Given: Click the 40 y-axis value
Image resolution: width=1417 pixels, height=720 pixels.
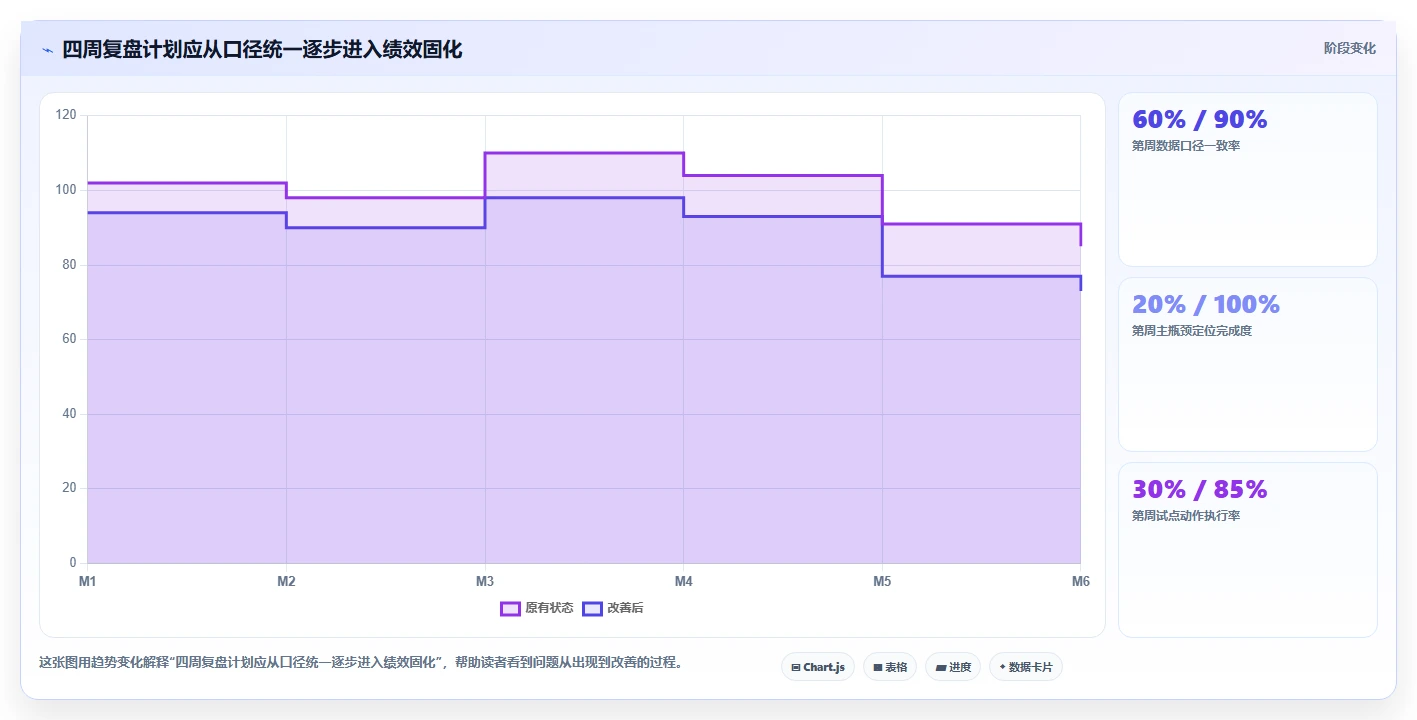Looking at the screenshot, I should (x=69, y=414).
